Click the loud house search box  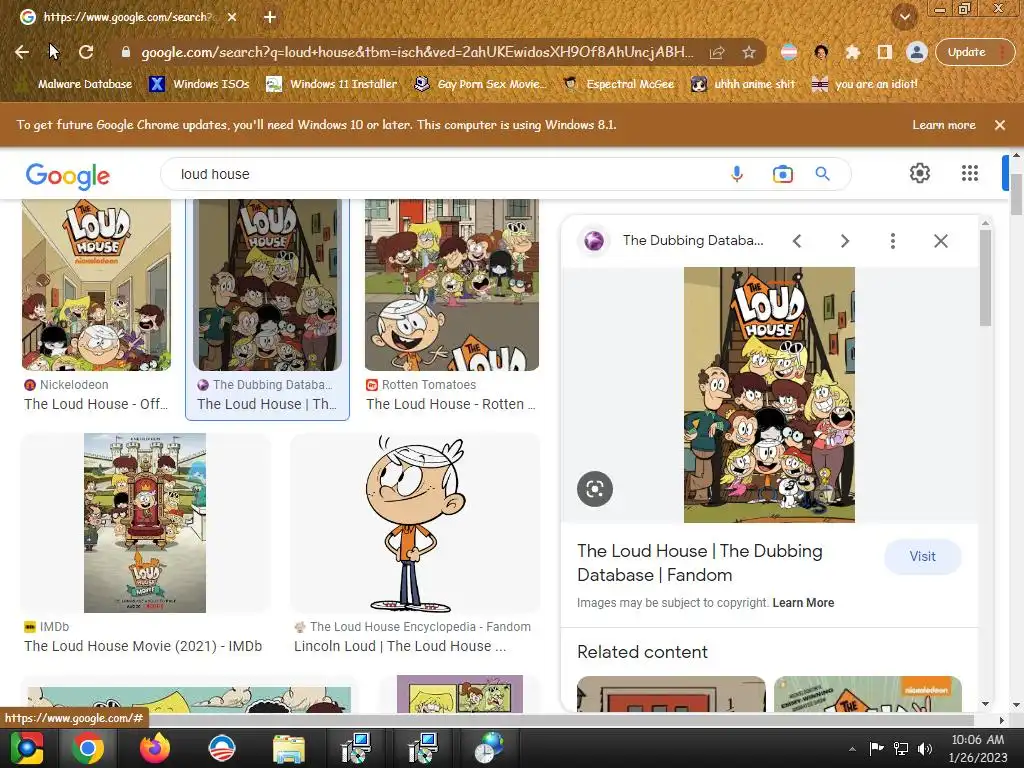(x=444, y=174)
